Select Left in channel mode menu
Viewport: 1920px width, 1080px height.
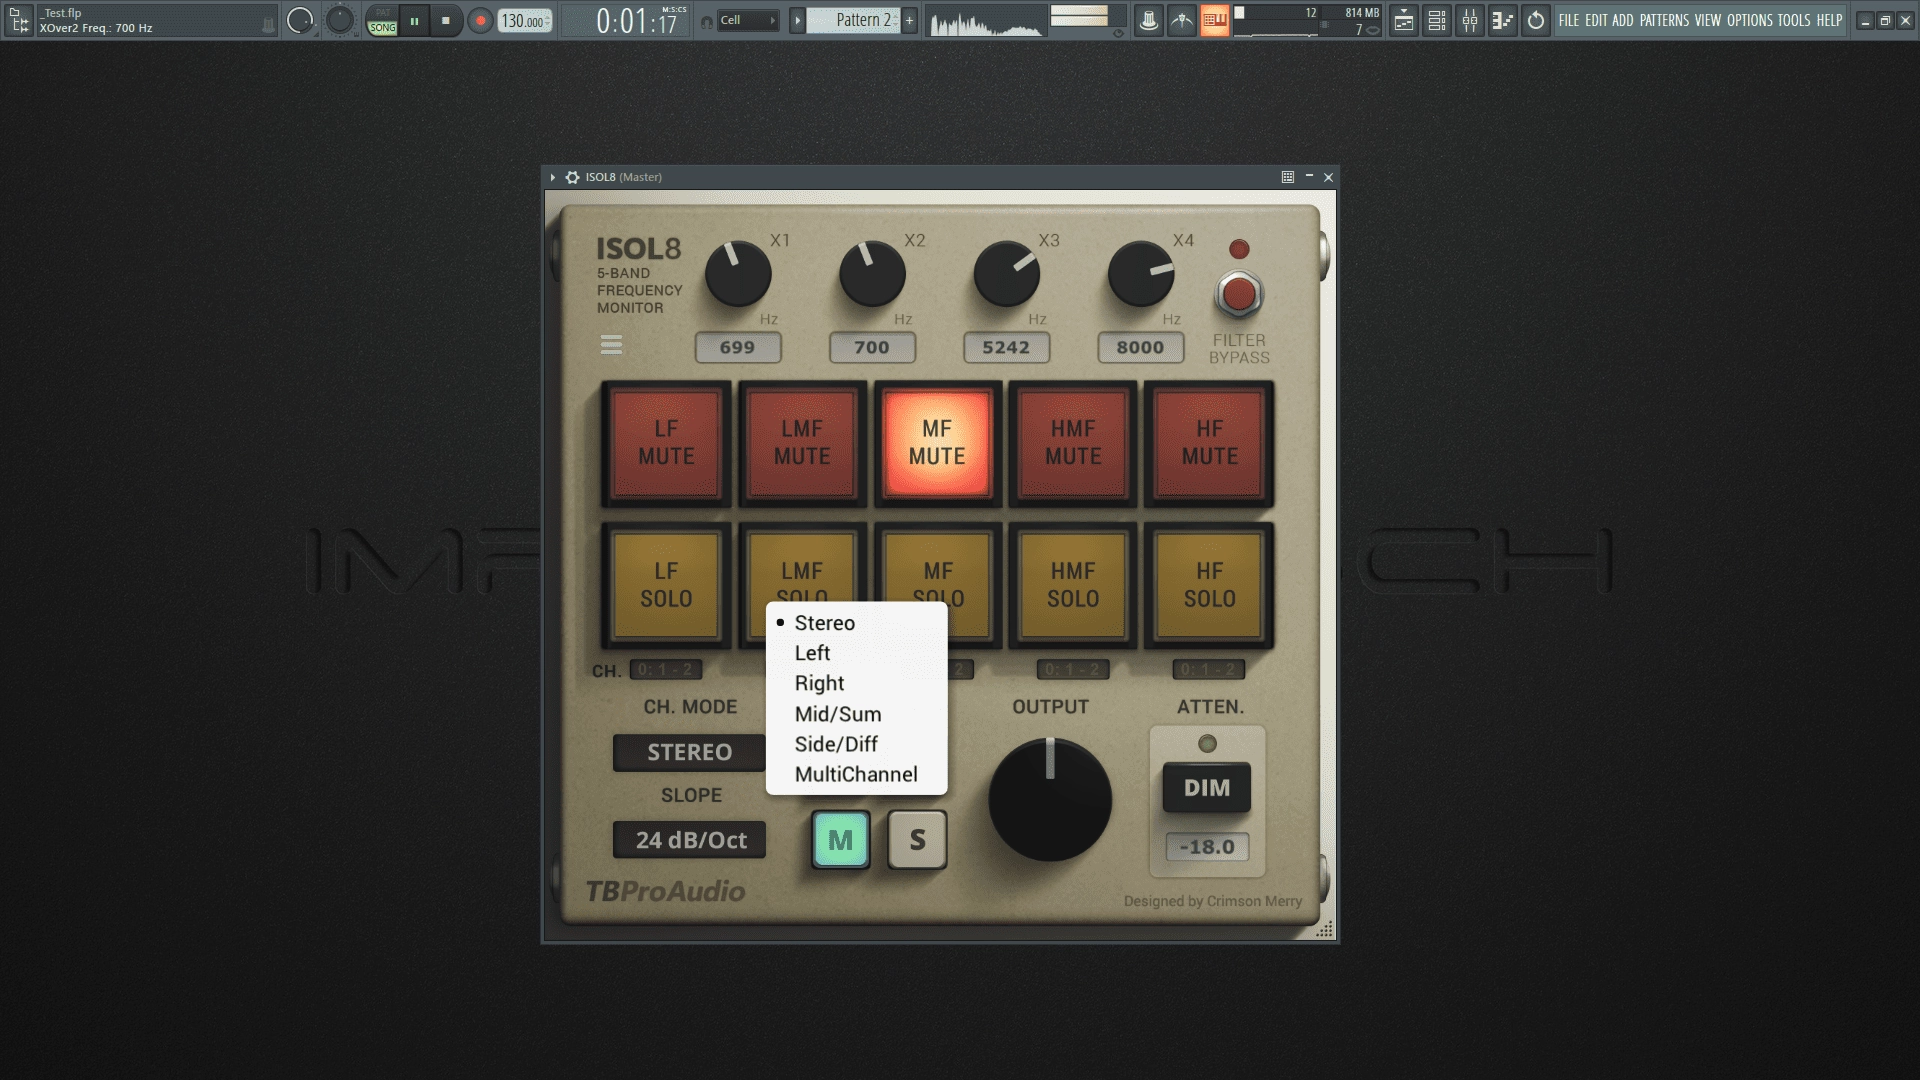point(856,653)
